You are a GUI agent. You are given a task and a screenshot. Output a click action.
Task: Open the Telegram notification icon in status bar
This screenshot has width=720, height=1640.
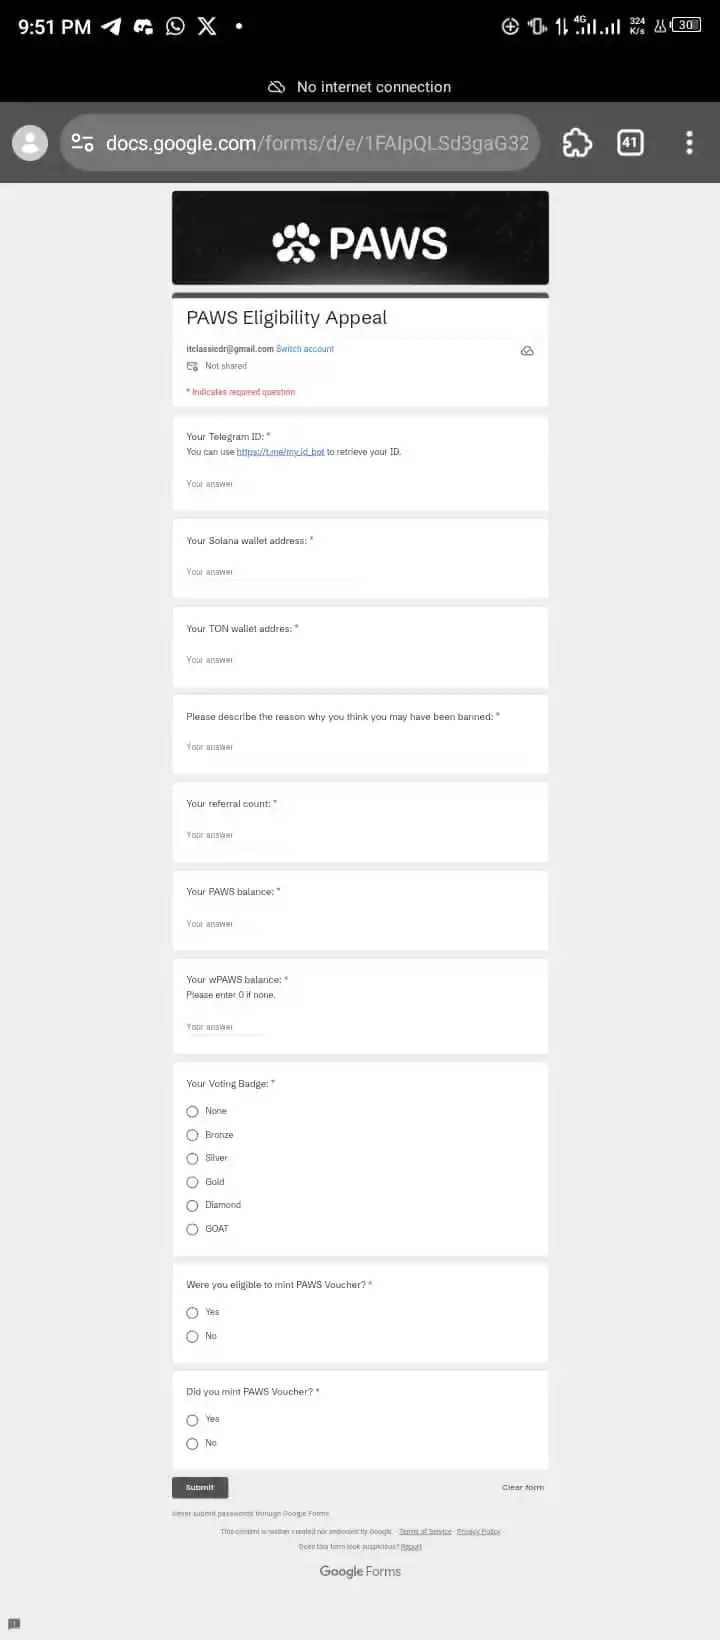111,27
